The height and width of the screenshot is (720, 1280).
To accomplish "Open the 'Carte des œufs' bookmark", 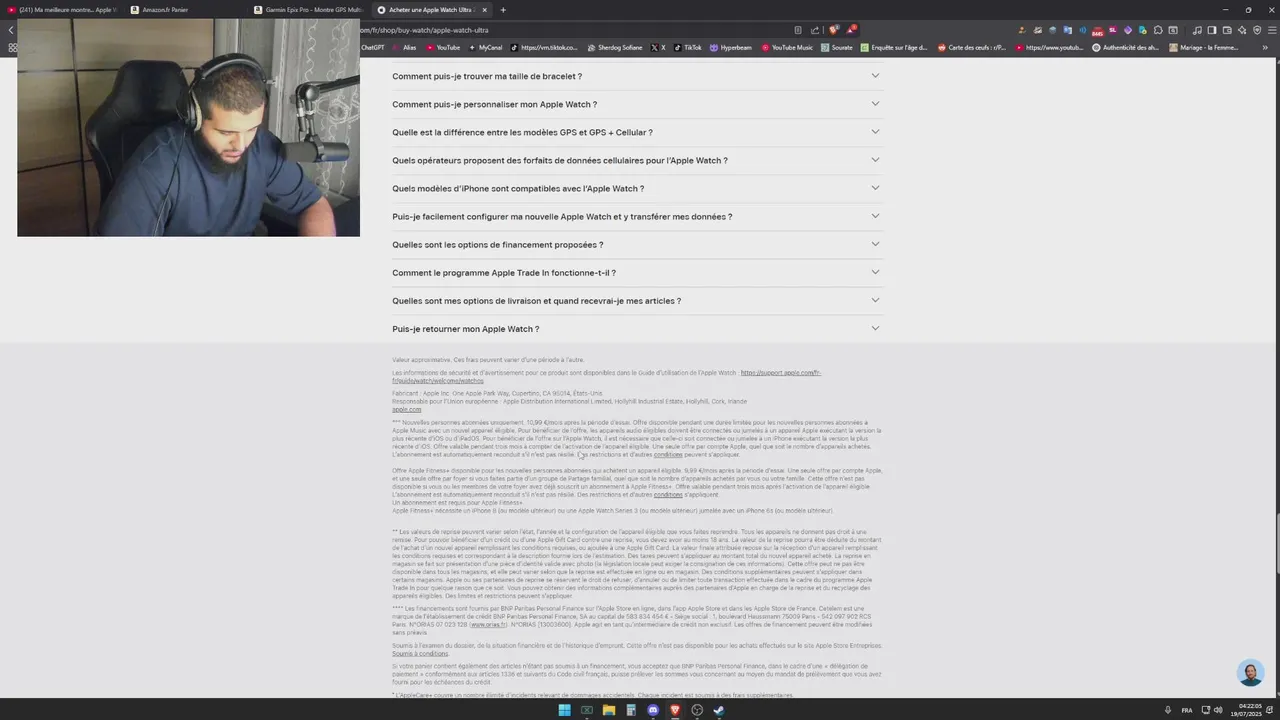I will [972, 47].
